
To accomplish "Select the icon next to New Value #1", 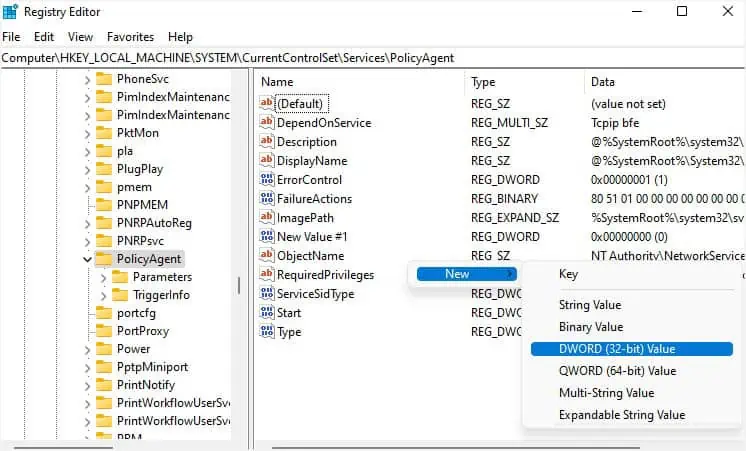I will pos(266,237).
